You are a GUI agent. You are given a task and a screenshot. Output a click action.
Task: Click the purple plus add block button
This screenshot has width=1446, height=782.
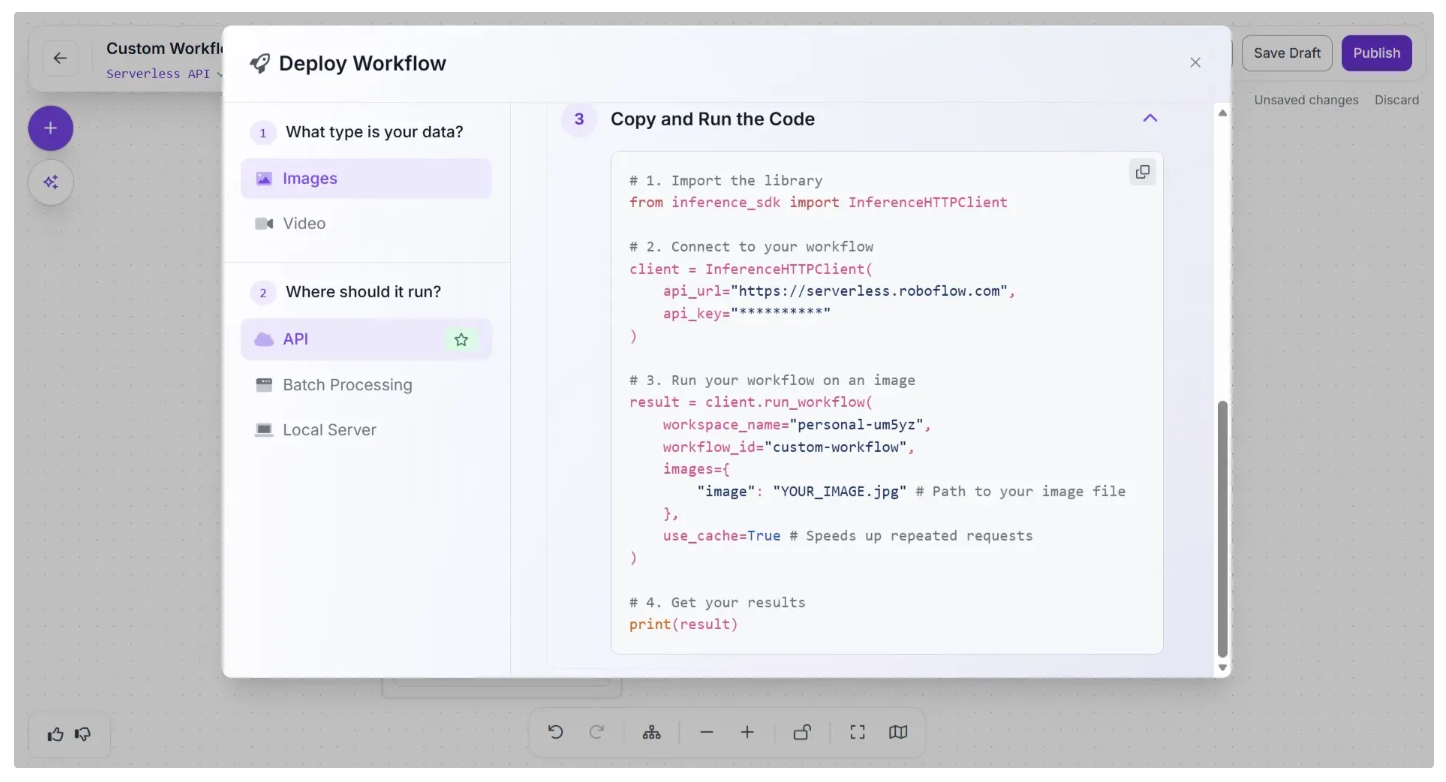51,129
